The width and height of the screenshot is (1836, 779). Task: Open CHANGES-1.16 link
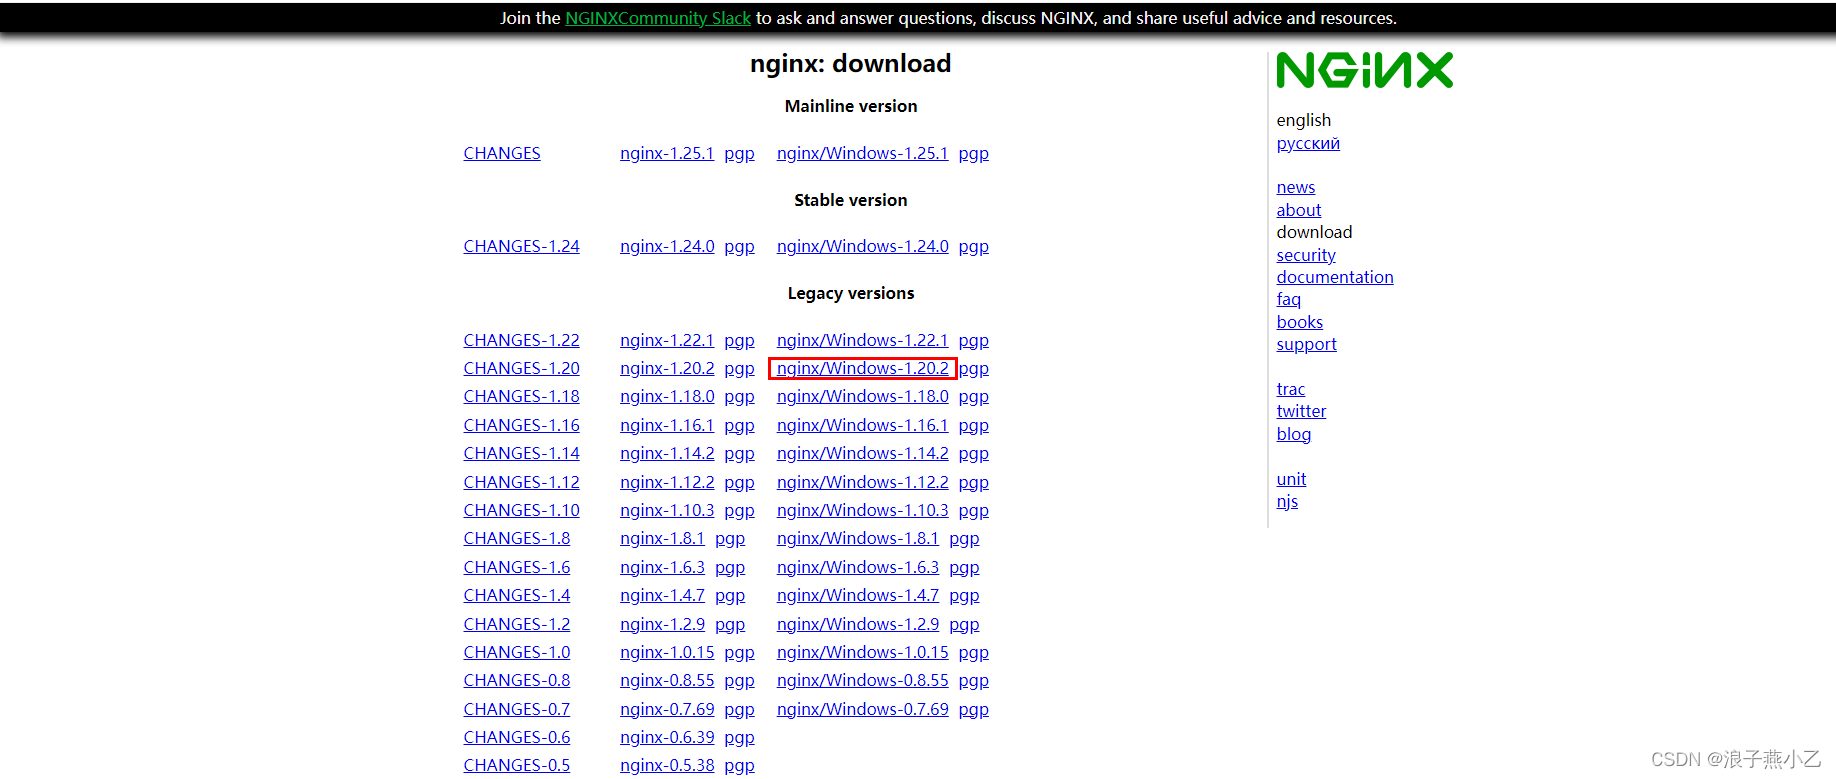click(x=521, y=425)
